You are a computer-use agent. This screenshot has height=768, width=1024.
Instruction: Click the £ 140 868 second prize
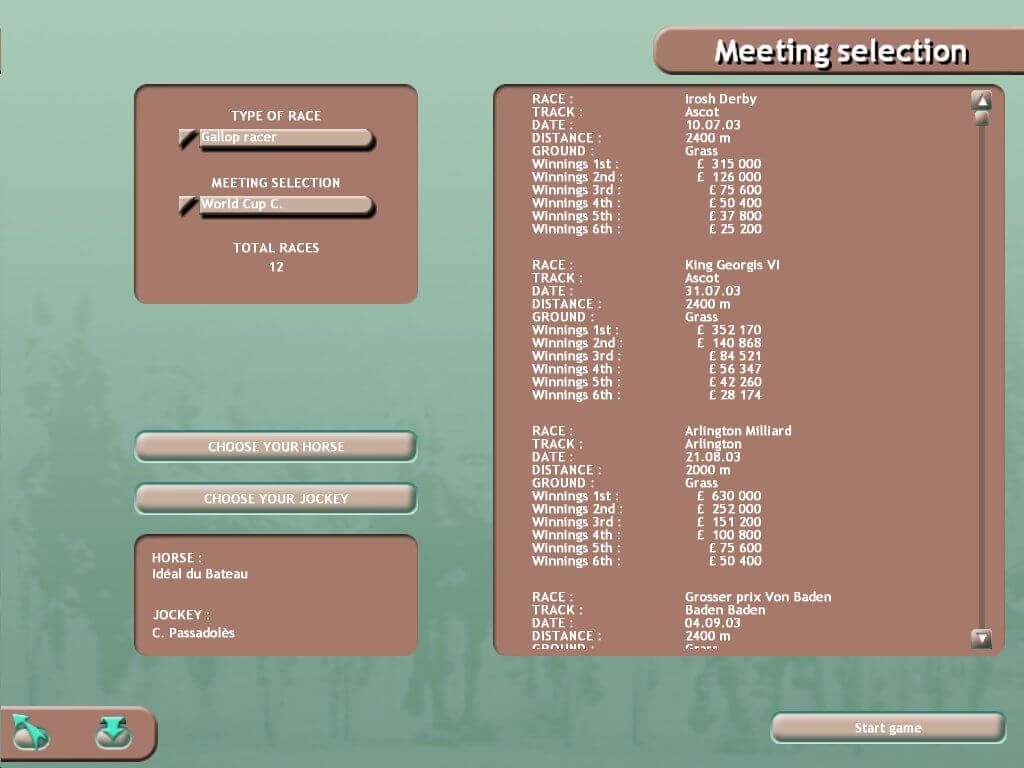tap(729, 343)
